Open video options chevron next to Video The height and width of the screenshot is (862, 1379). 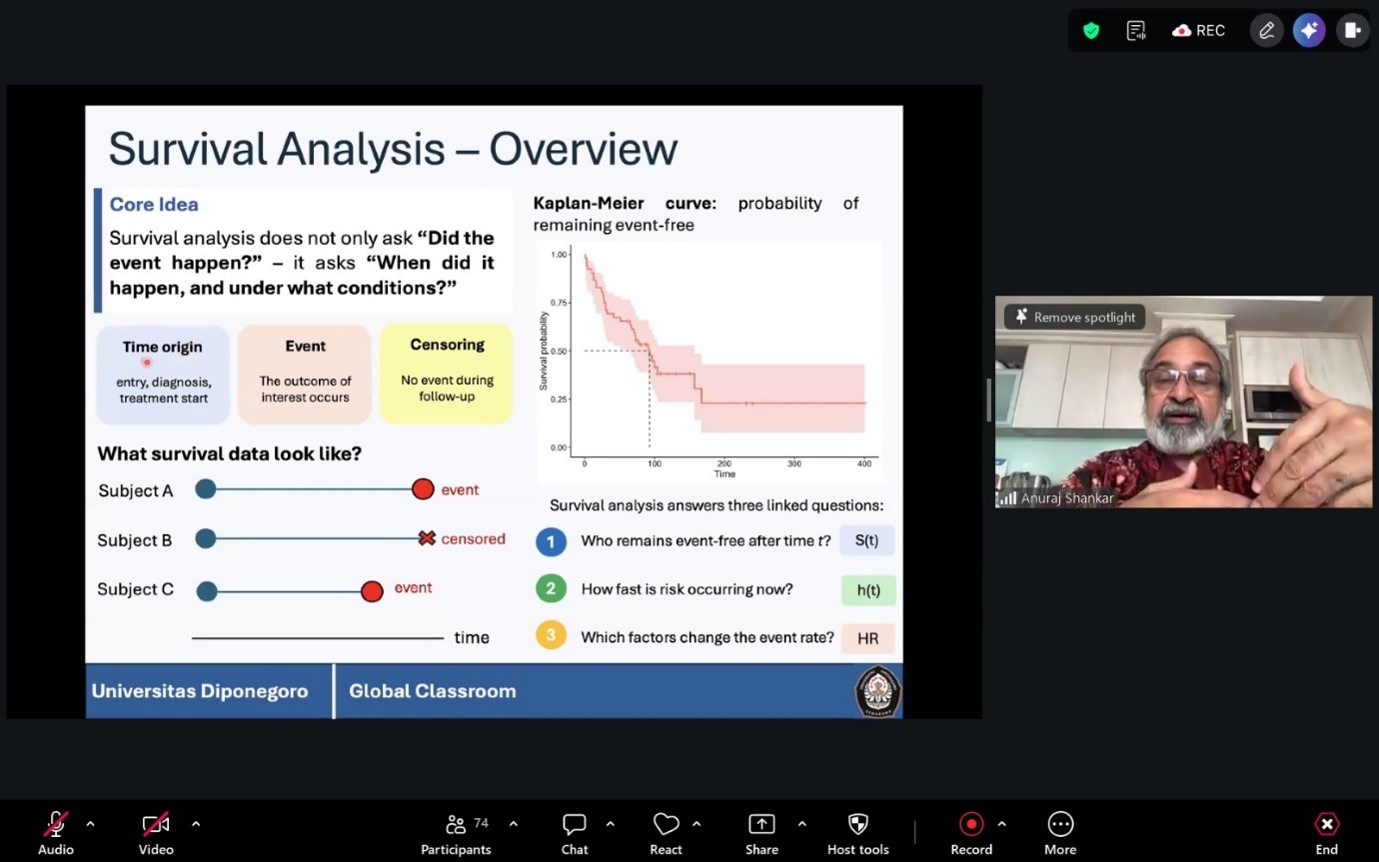pyautogui.click(x=196, y=824)
